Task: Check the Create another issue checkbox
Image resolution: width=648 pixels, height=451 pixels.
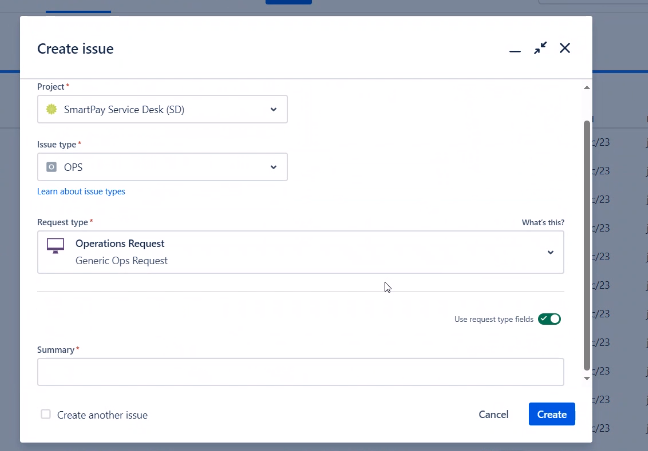Action: (x=46, y=414)
